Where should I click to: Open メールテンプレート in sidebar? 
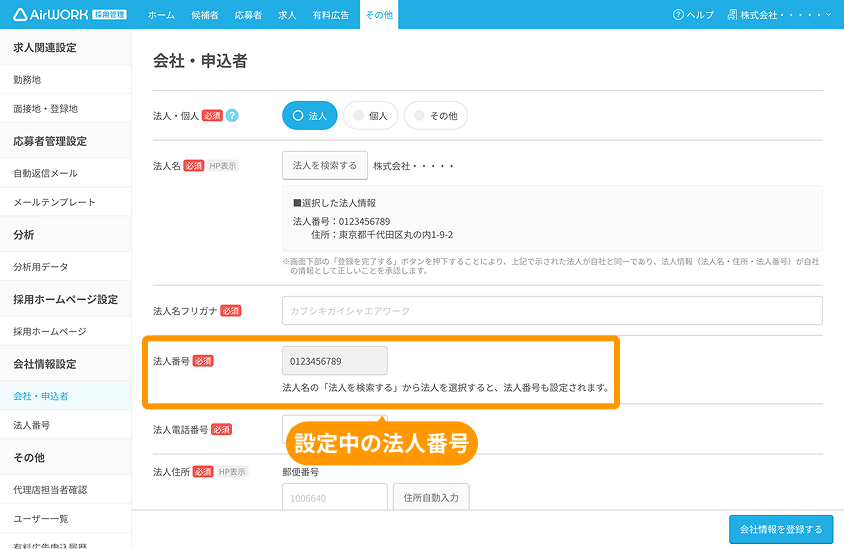point(66,202)
